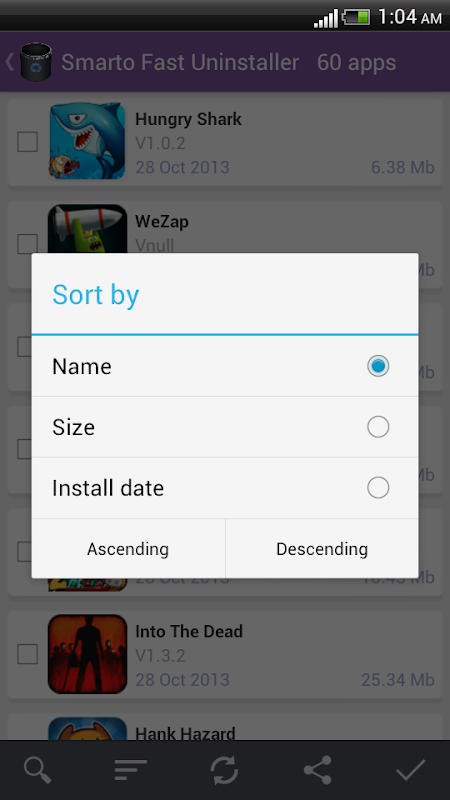Open the Hank Hazard list entry
Image resolution: width=450 pixels, height=800 pixels.
tap(225, 727)
